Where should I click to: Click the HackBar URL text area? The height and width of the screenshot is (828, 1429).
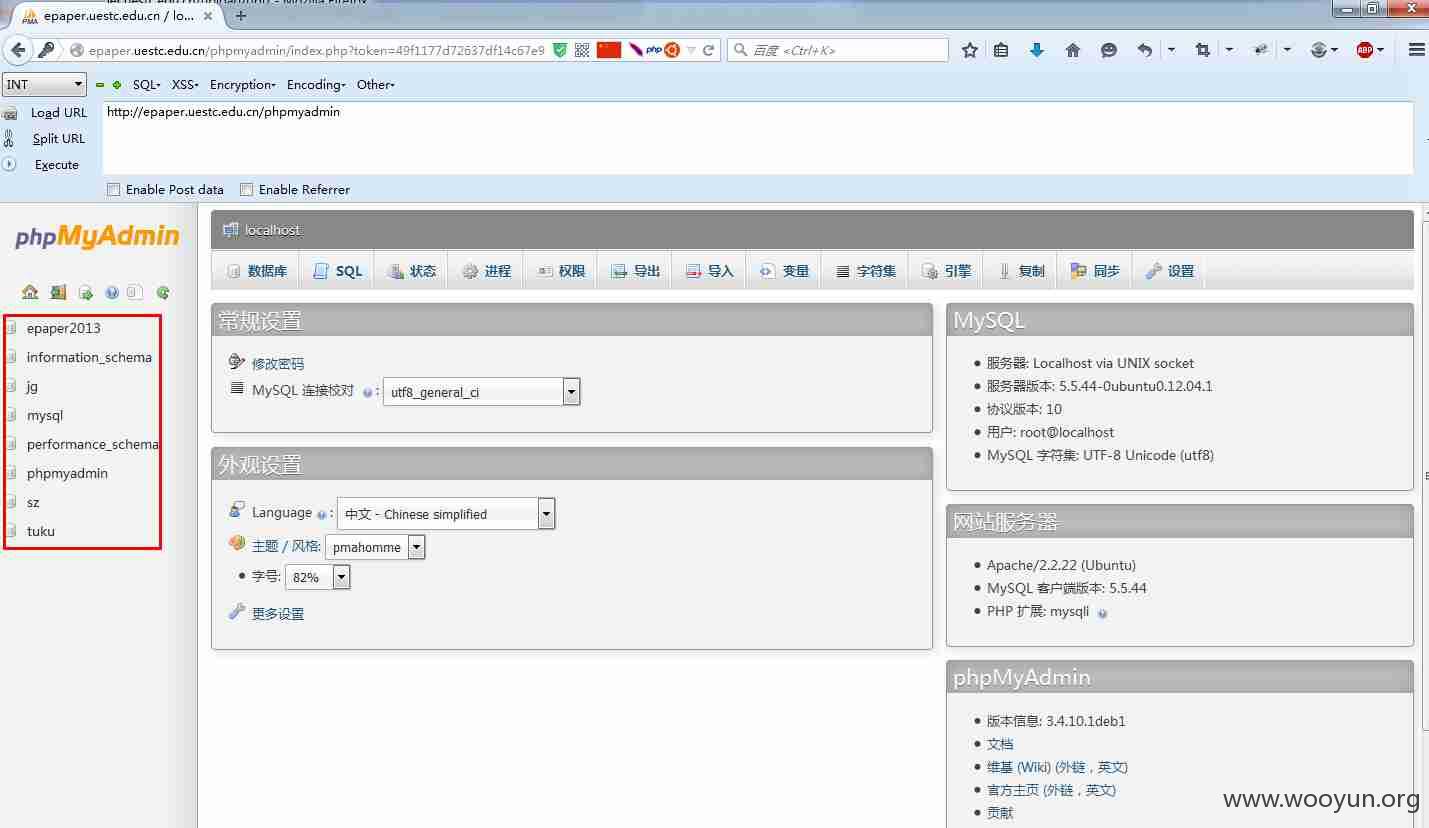click(x=757, y=138)
